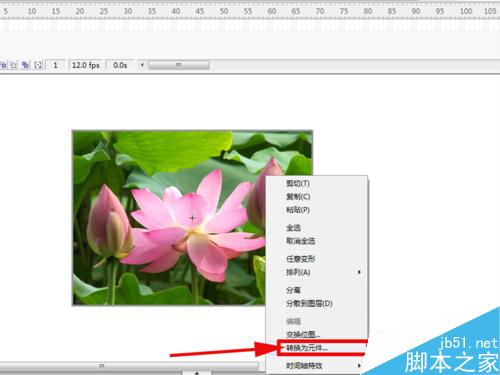
Task: Open Modify Onion Markers menu
Action: (38, 65)
